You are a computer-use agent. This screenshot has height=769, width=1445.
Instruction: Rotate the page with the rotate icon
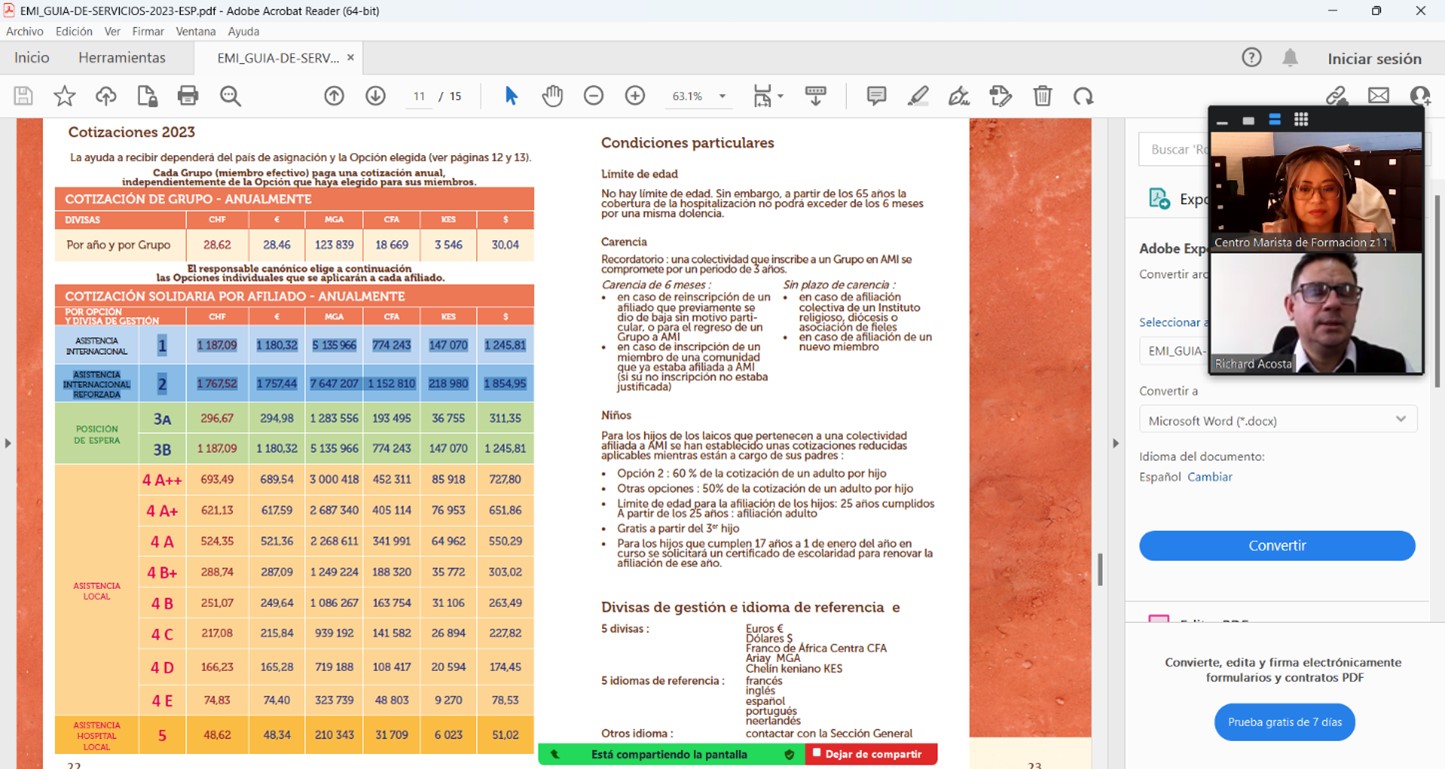pyautogui.click(x=1083, y=96)
